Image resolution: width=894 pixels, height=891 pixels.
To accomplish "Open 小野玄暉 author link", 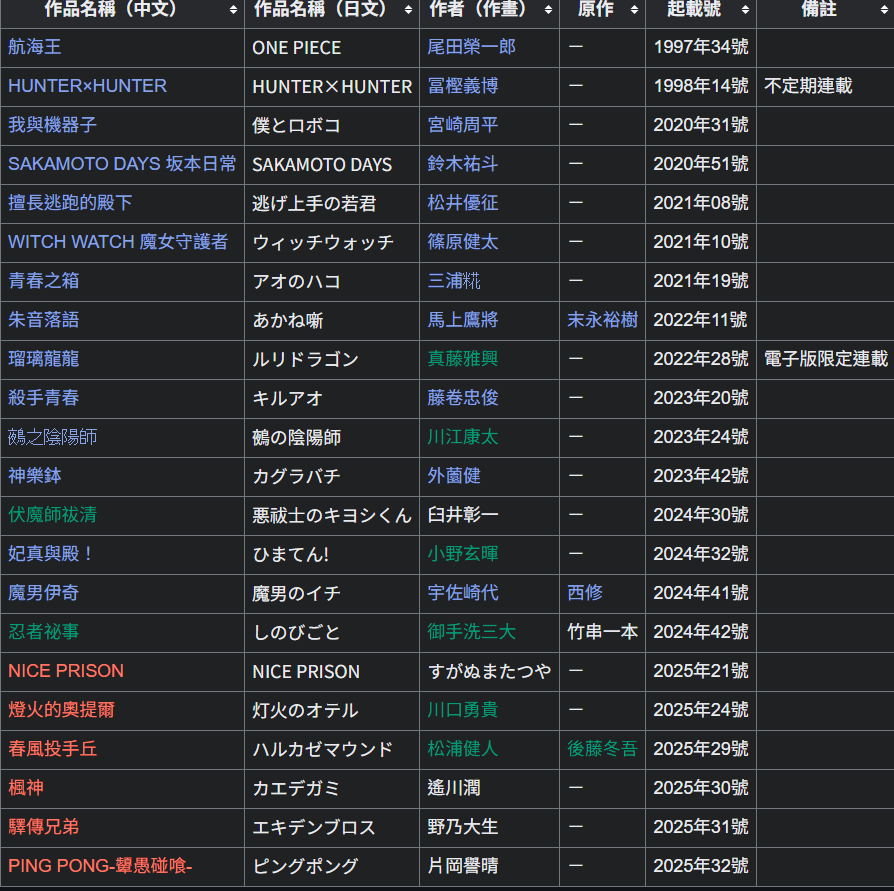I will tap(463, 554).
